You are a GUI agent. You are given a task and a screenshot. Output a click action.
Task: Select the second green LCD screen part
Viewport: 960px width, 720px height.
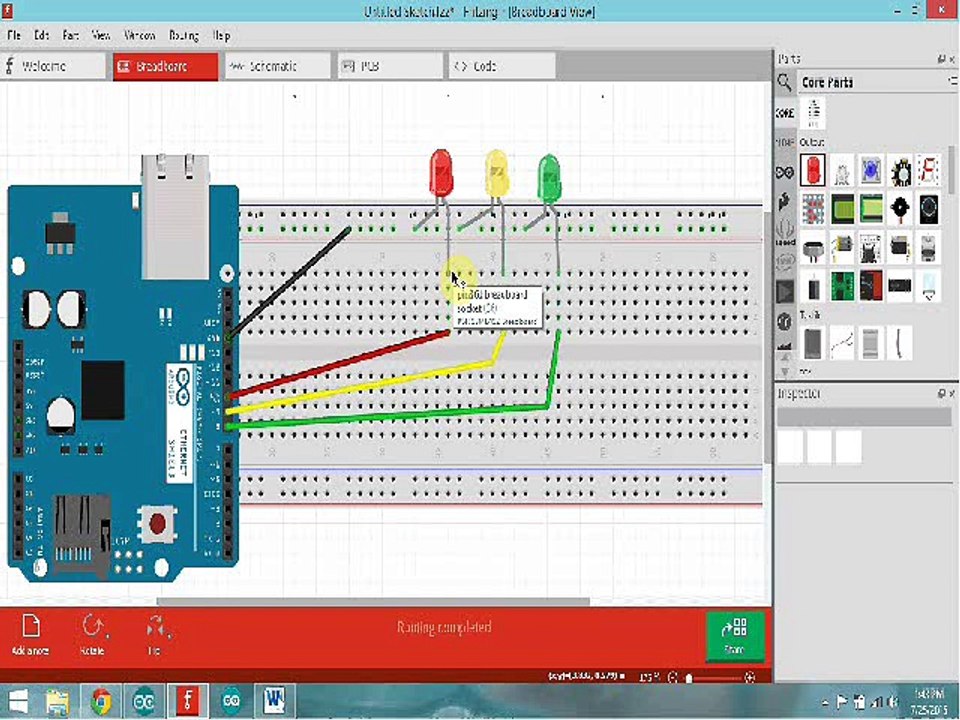click(871, 209)
